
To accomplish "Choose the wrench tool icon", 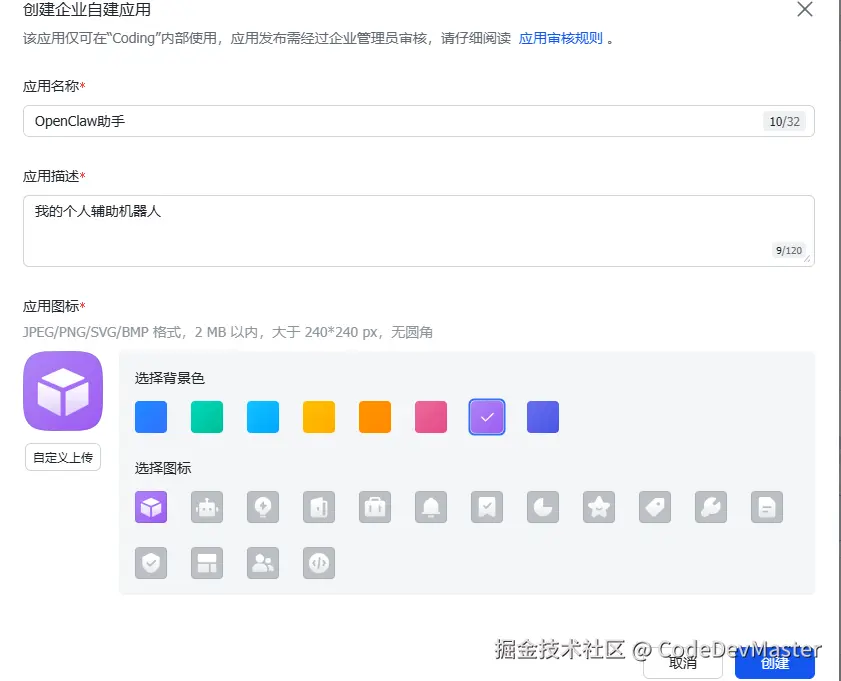I will pyautogui.click(x=711, y=508).
